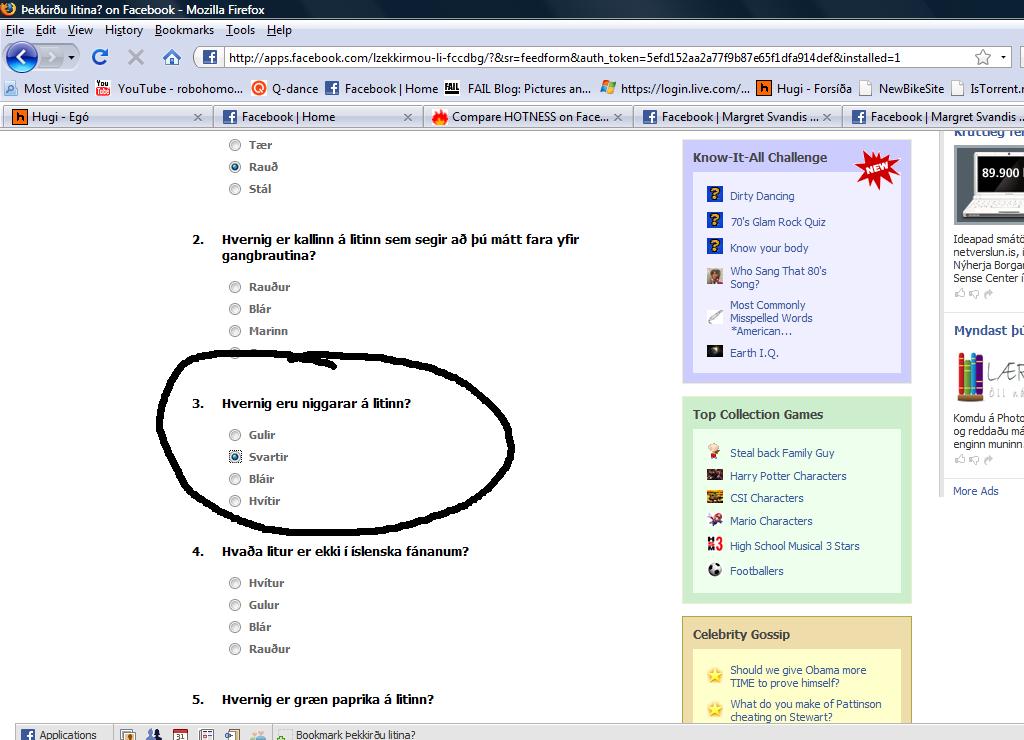The height and width of the screenshot is (740, 1024).
Task: Click the share arrow on the Ideapad ad
Action: pos(988,293)
